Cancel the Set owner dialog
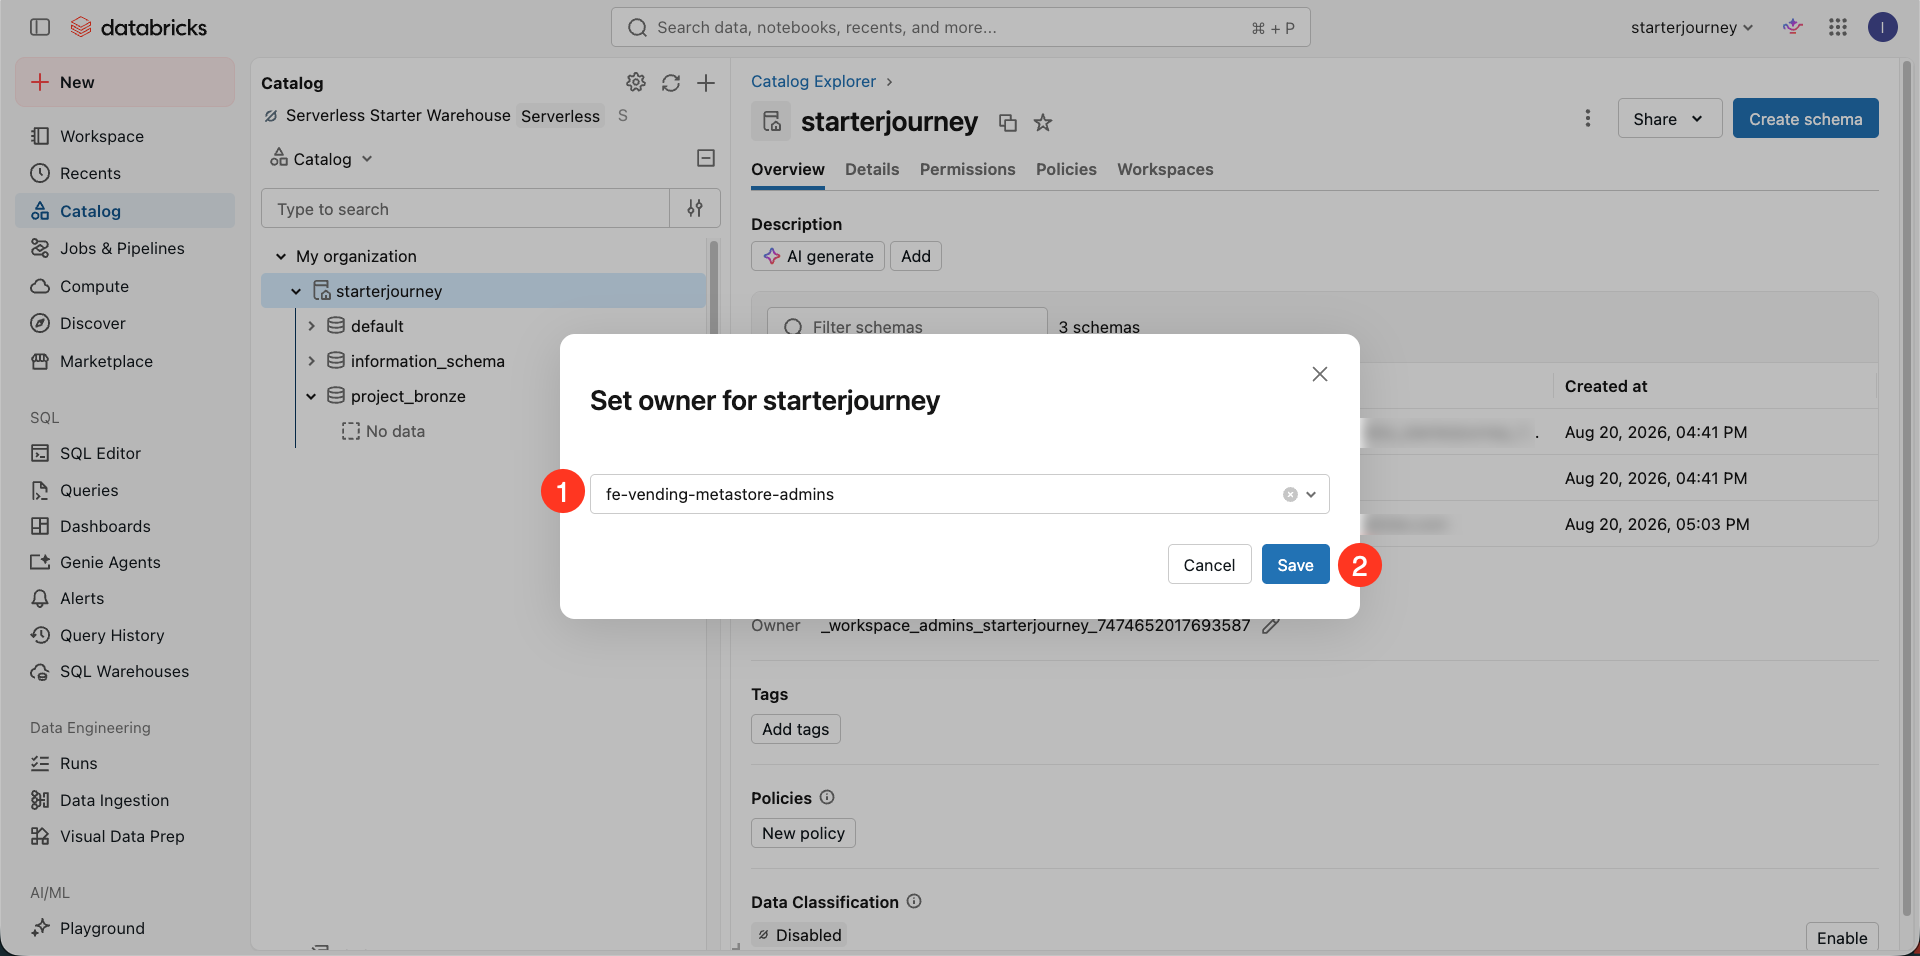The width and height of the screenshot is (1920, 956). click(x=1209, y=564)
